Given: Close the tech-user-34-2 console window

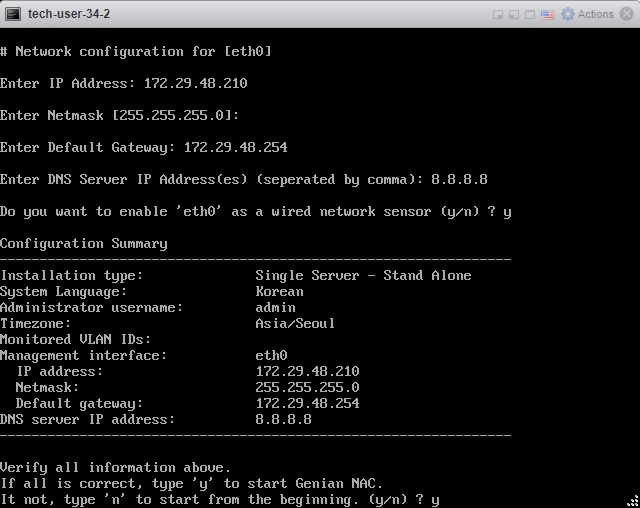Looking at the screenshot, I should point(627,14).
